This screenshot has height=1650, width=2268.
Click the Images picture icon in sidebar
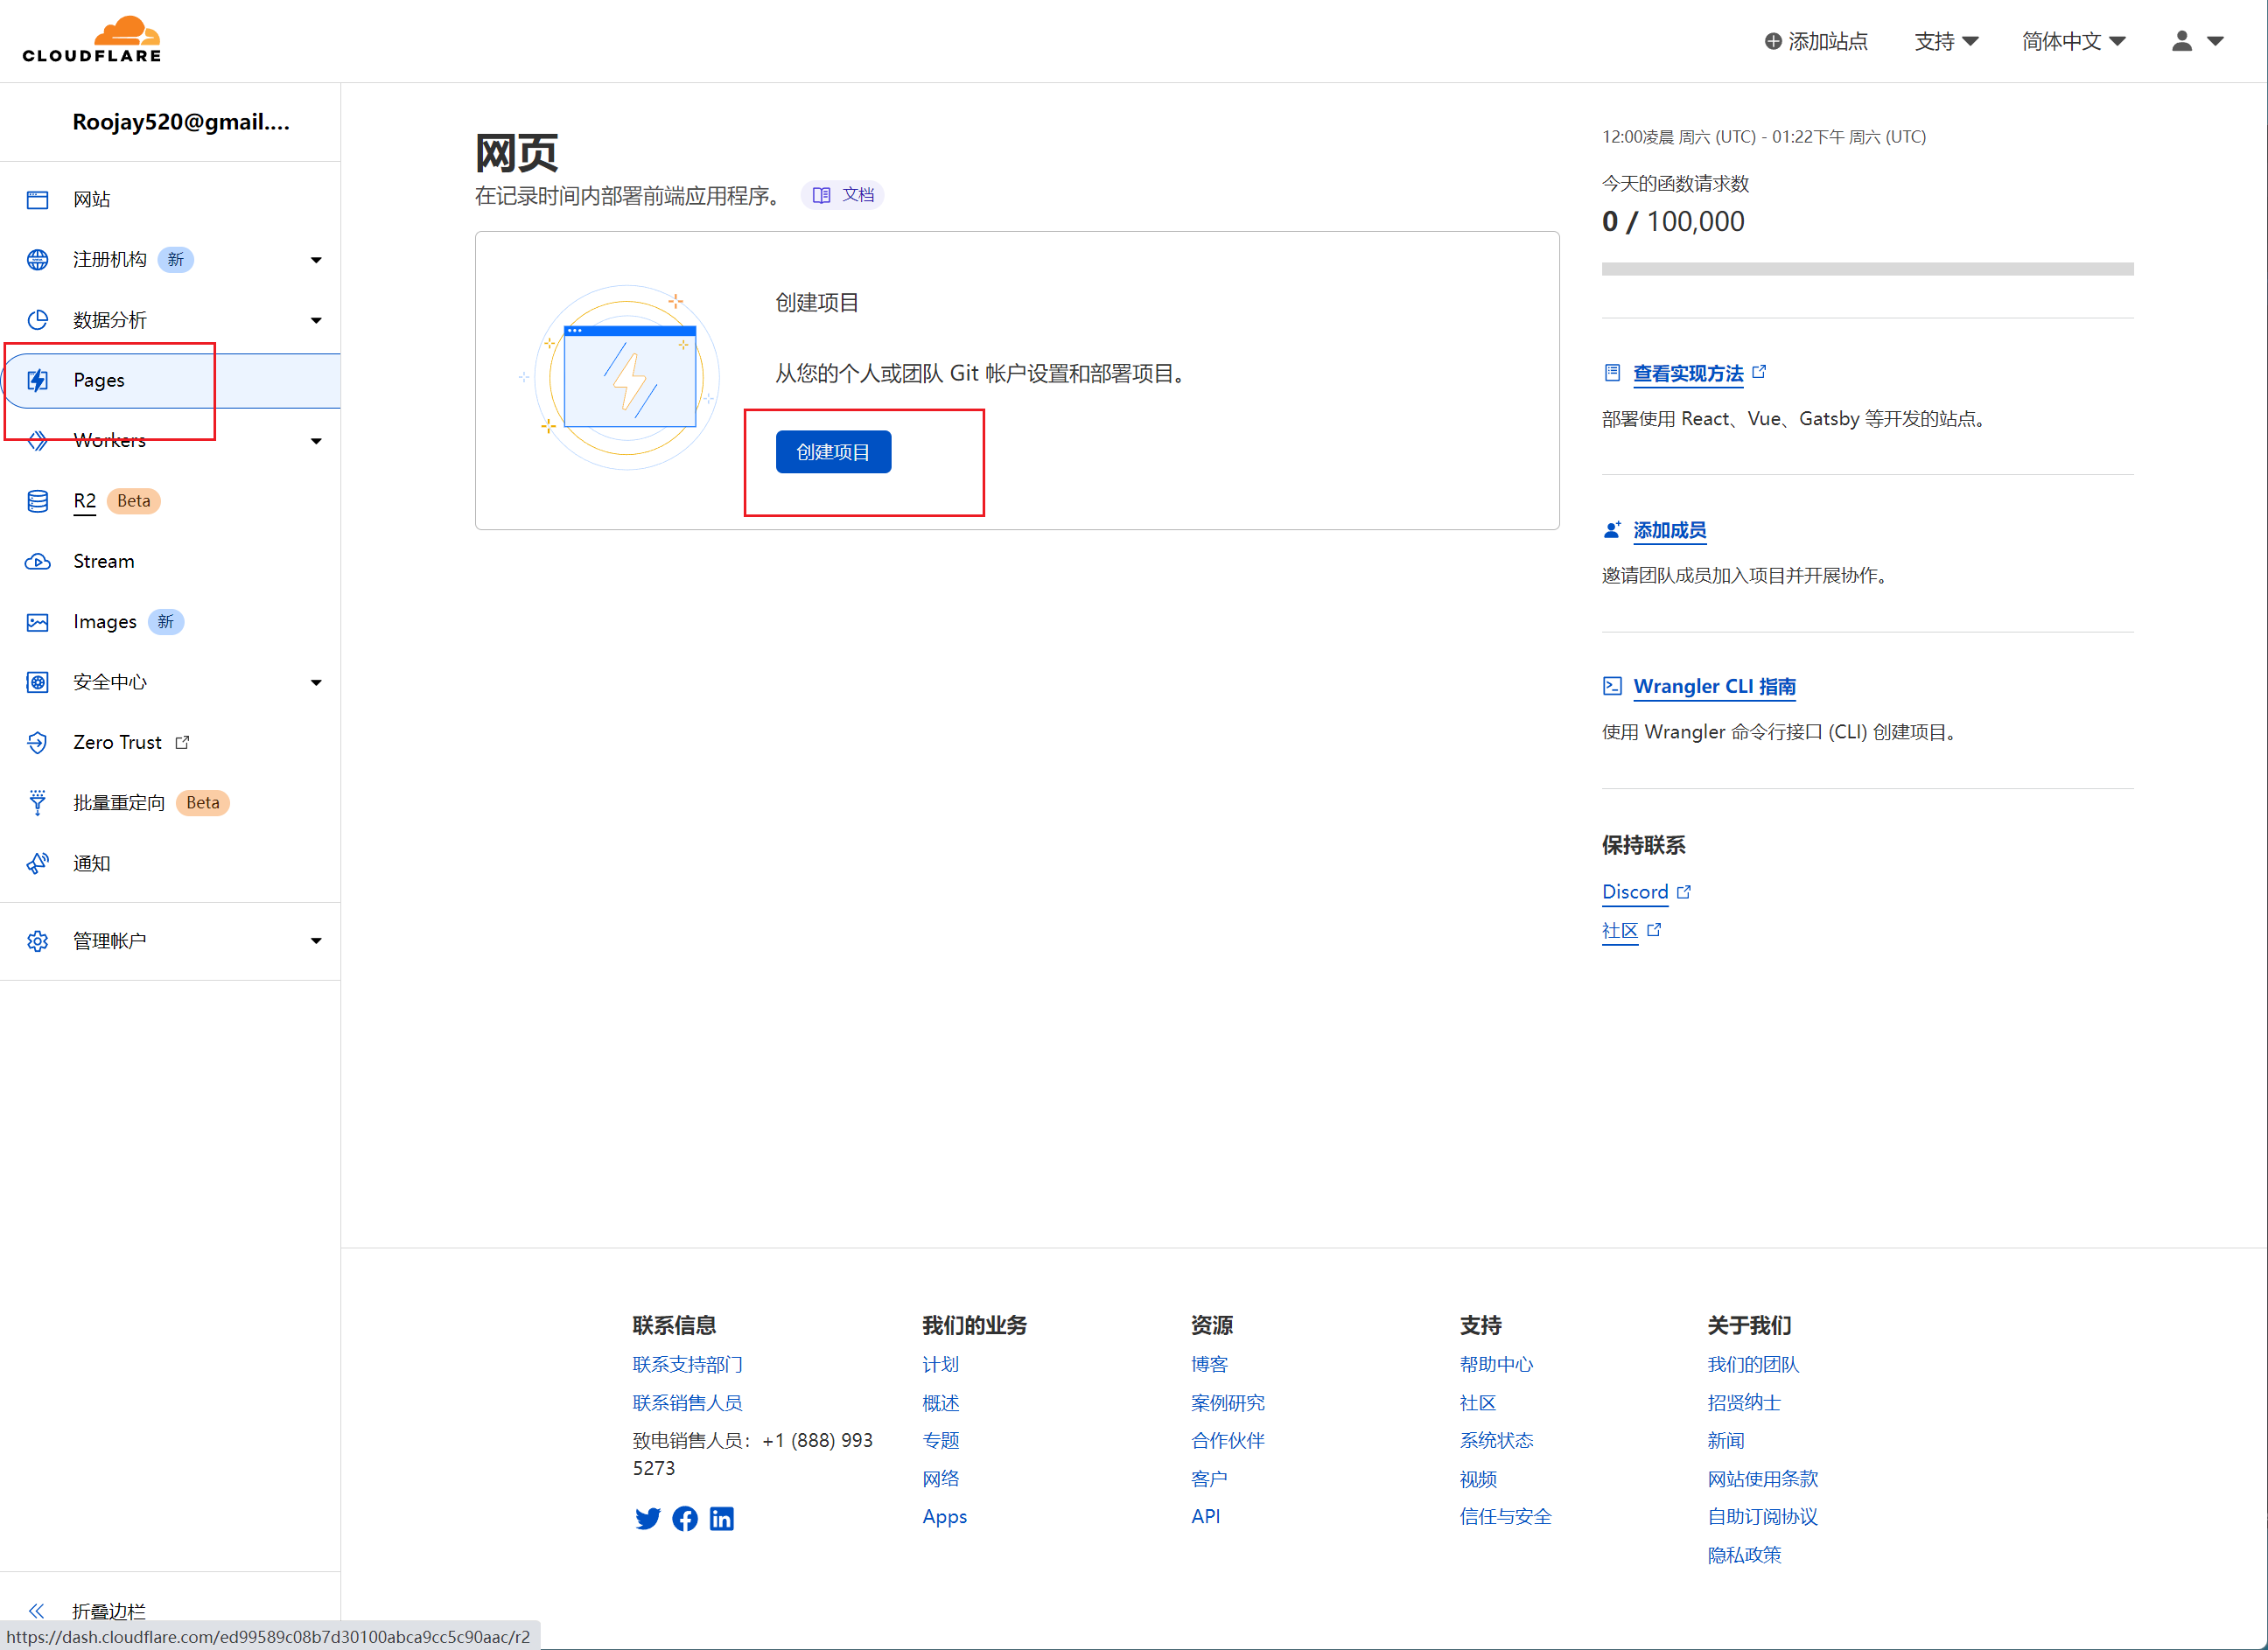[38, 622]
